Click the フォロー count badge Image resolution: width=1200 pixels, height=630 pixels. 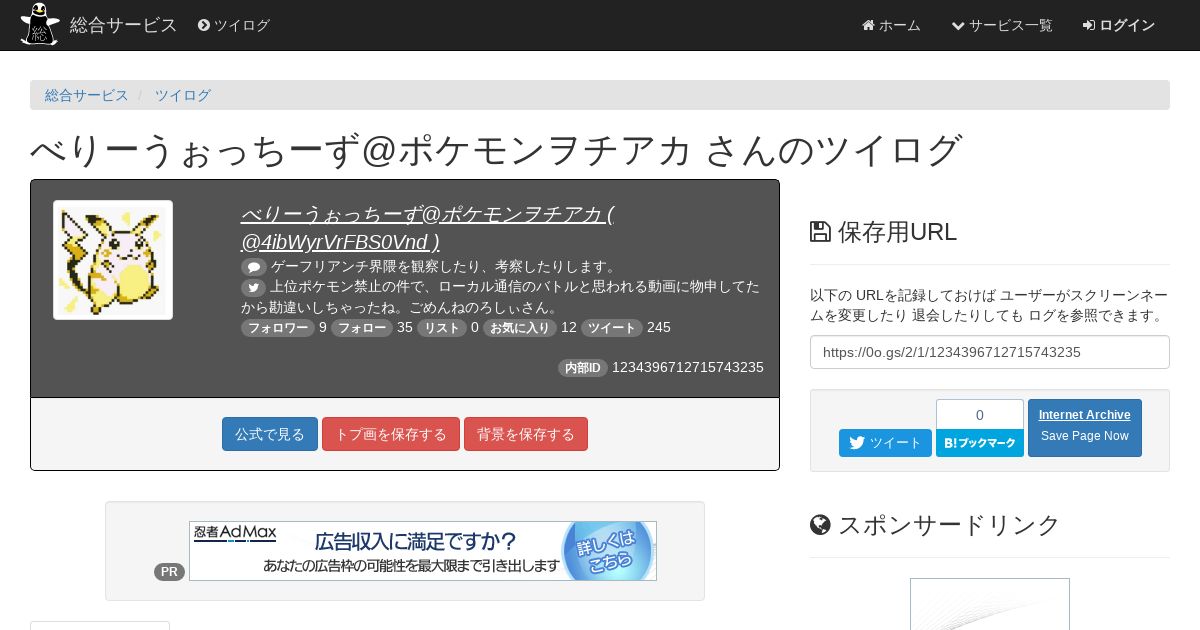pyautogui.click(x=362, y=328)
